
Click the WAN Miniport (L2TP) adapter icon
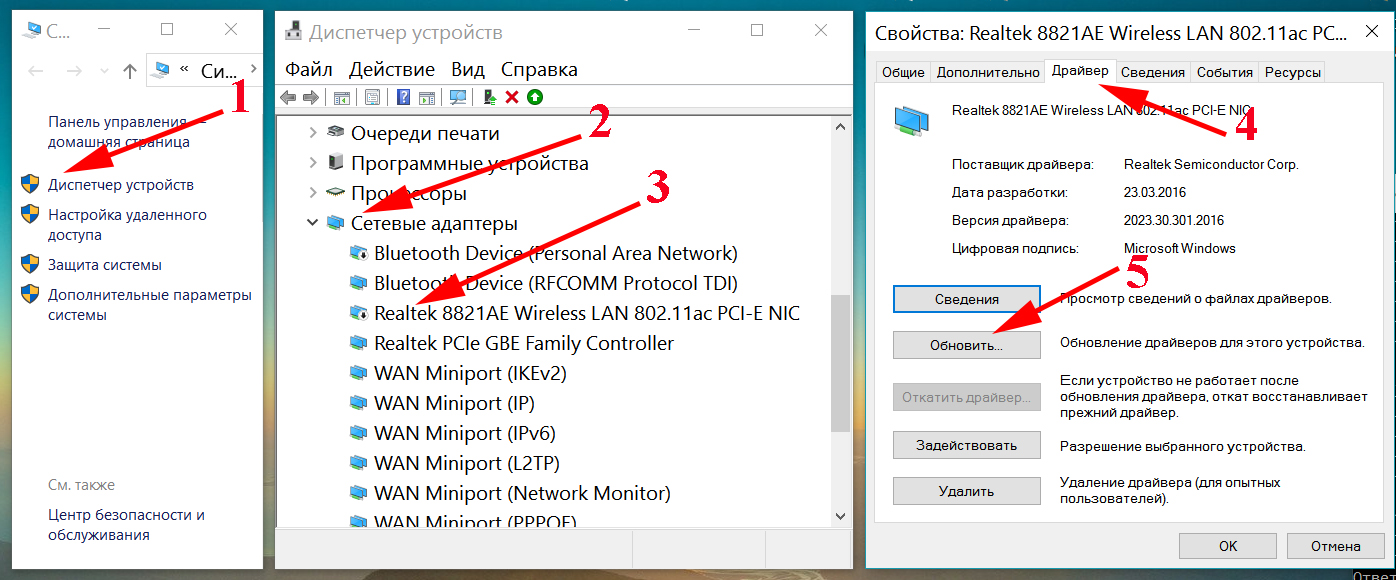click(x=358, y=464)
